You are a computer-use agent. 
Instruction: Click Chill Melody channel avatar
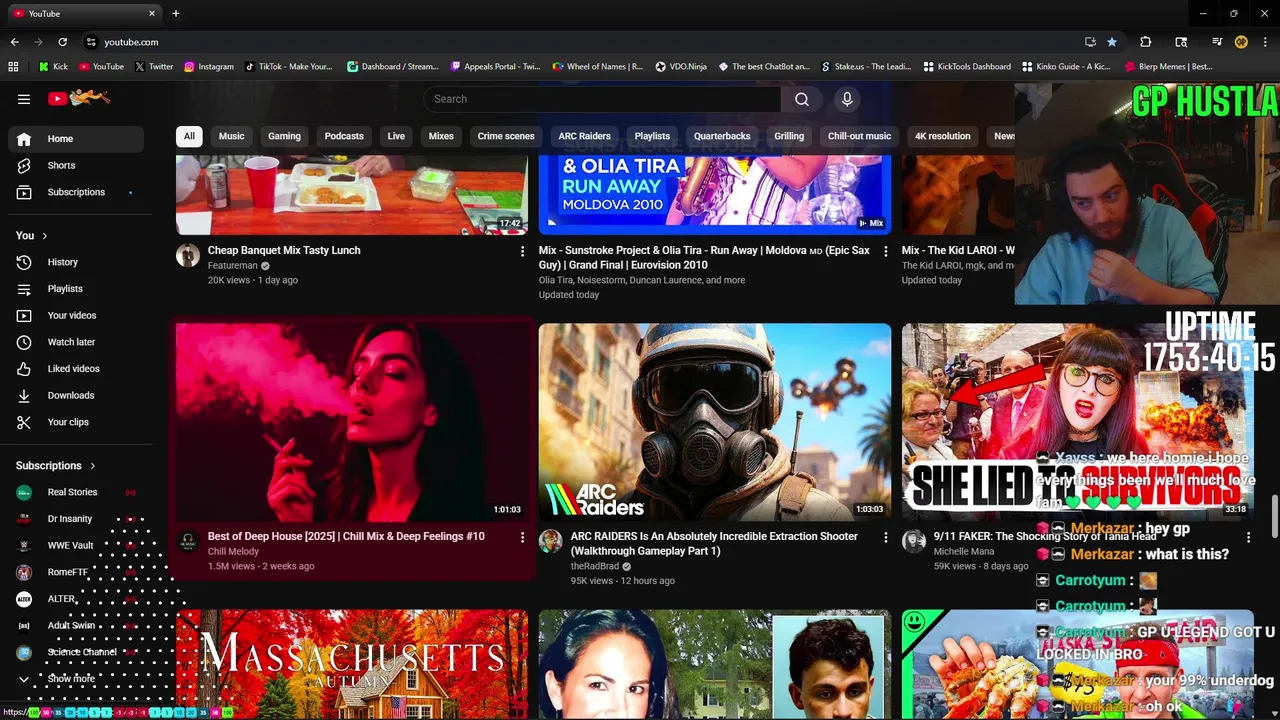tap(188, 541)
